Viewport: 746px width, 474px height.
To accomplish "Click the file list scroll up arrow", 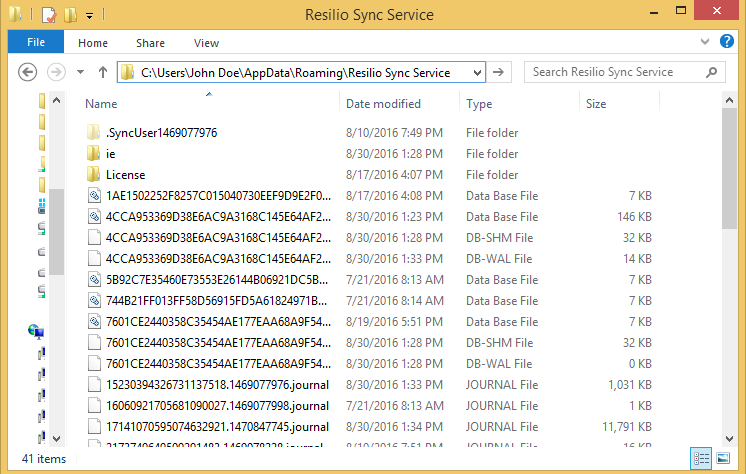I will coord(729,100).
